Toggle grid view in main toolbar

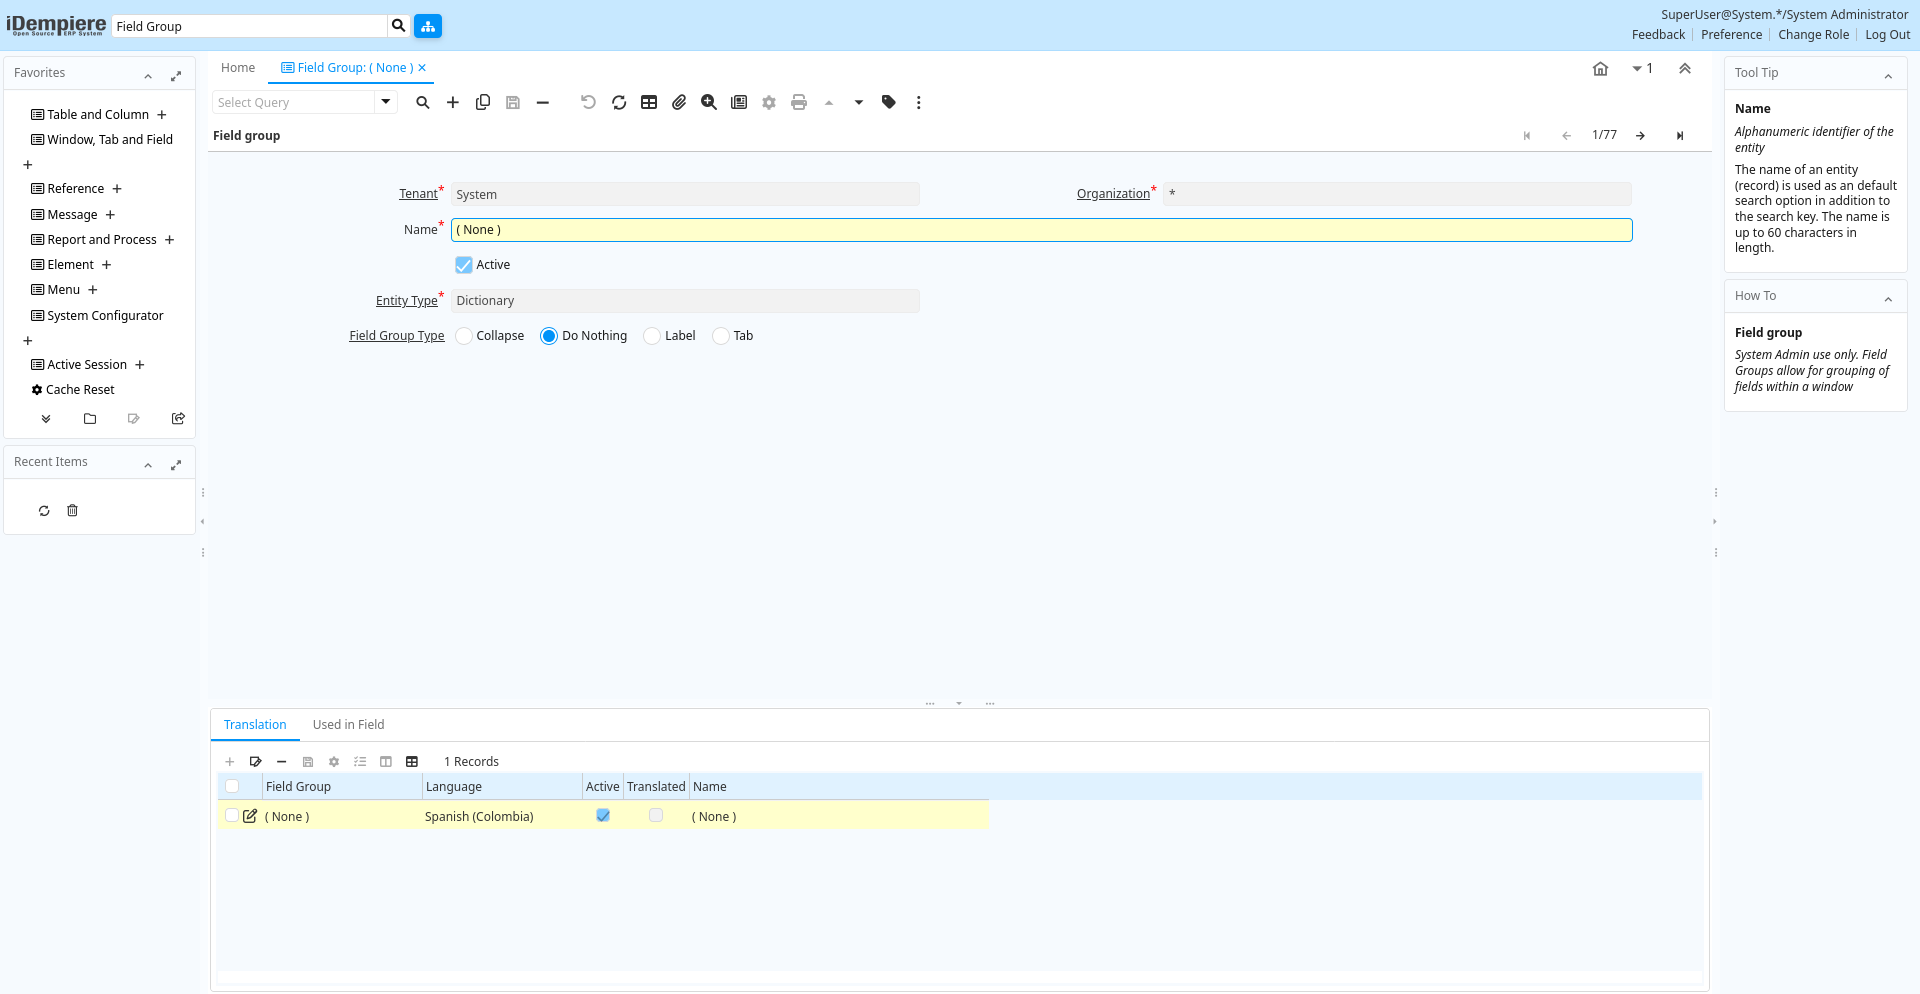coord(649,102)
